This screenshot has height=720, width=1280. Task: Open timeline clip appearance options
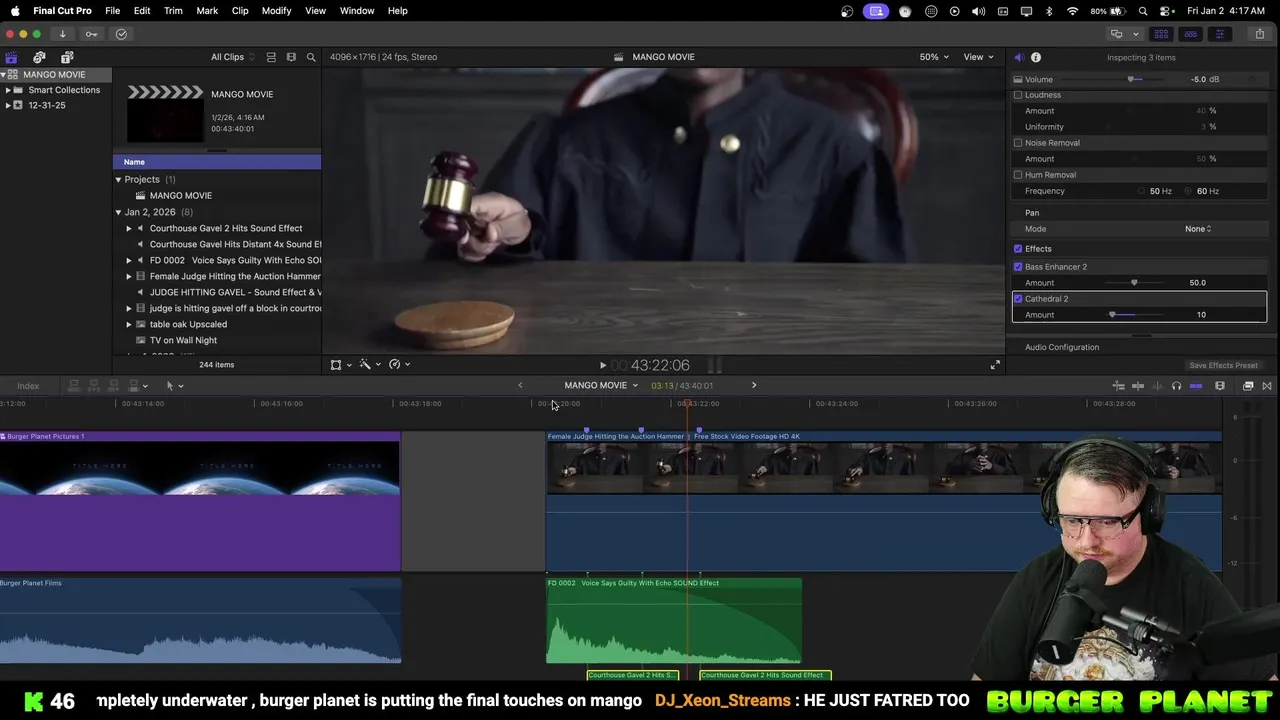click(1220, 386)
